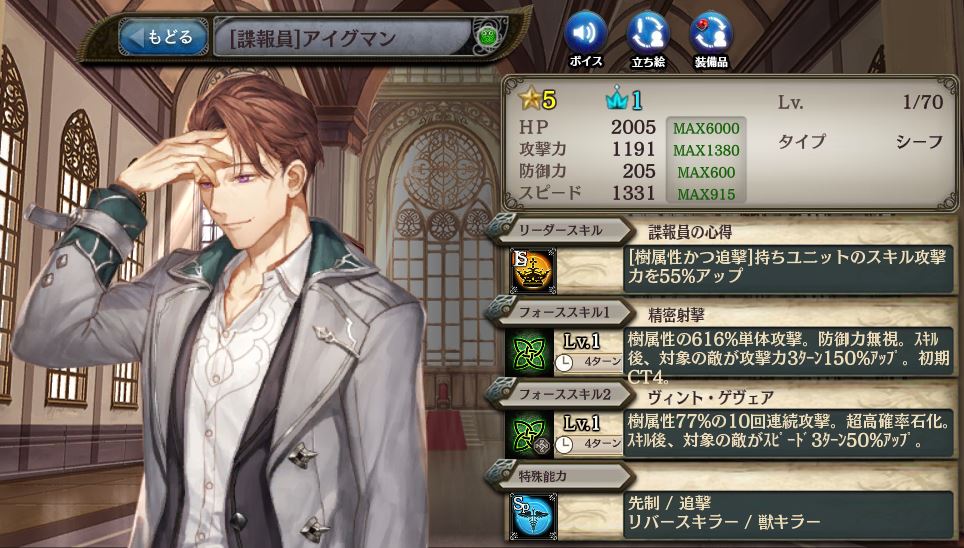964x548 pixels.
Task: Click the character name field アイグマン
Action: point(343,38)
